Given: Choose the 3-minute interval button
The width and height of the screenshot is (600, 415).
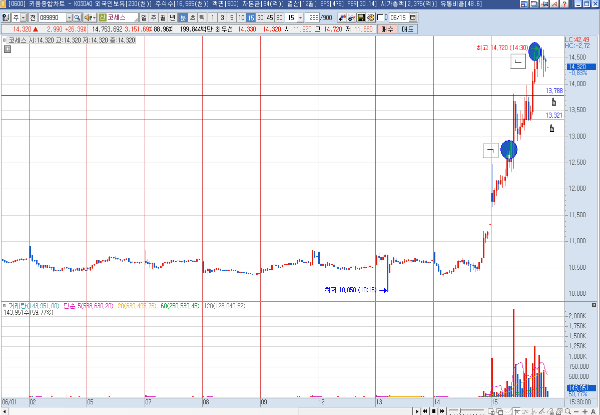Looking at the screenshot, I should point(222,18).
